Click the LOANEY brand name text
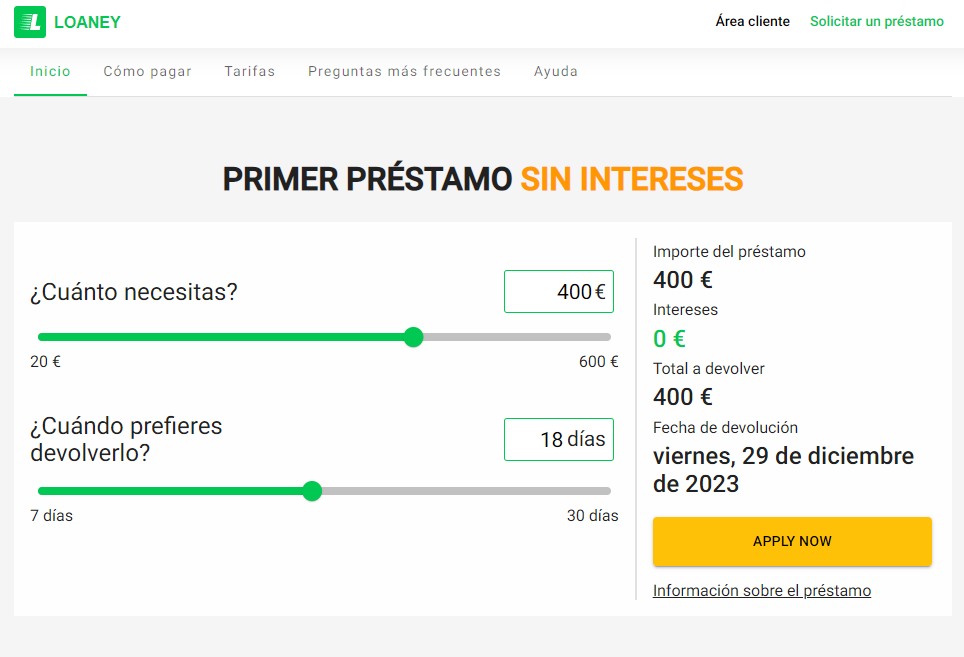This screenshot has width=964, height=657. click(x=87, y=22)
